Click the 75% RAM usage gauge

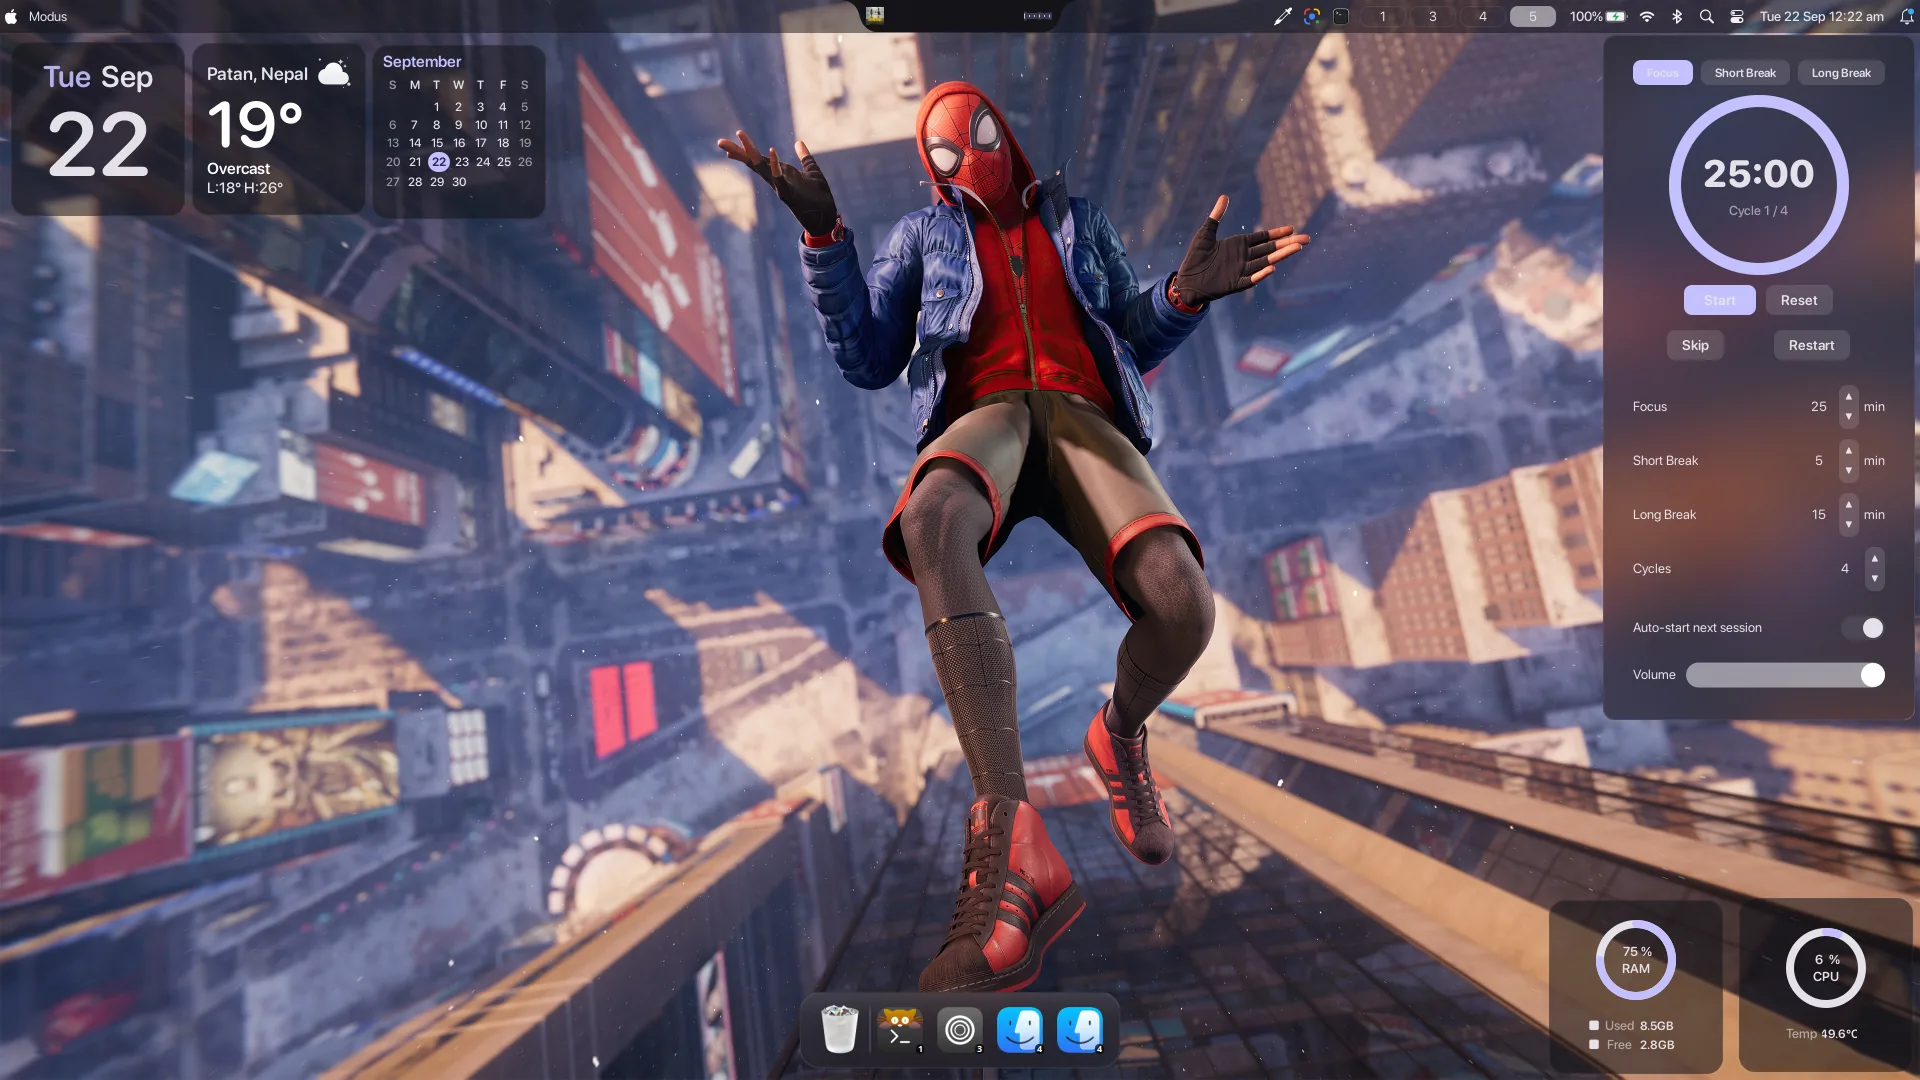(1635, 960)
